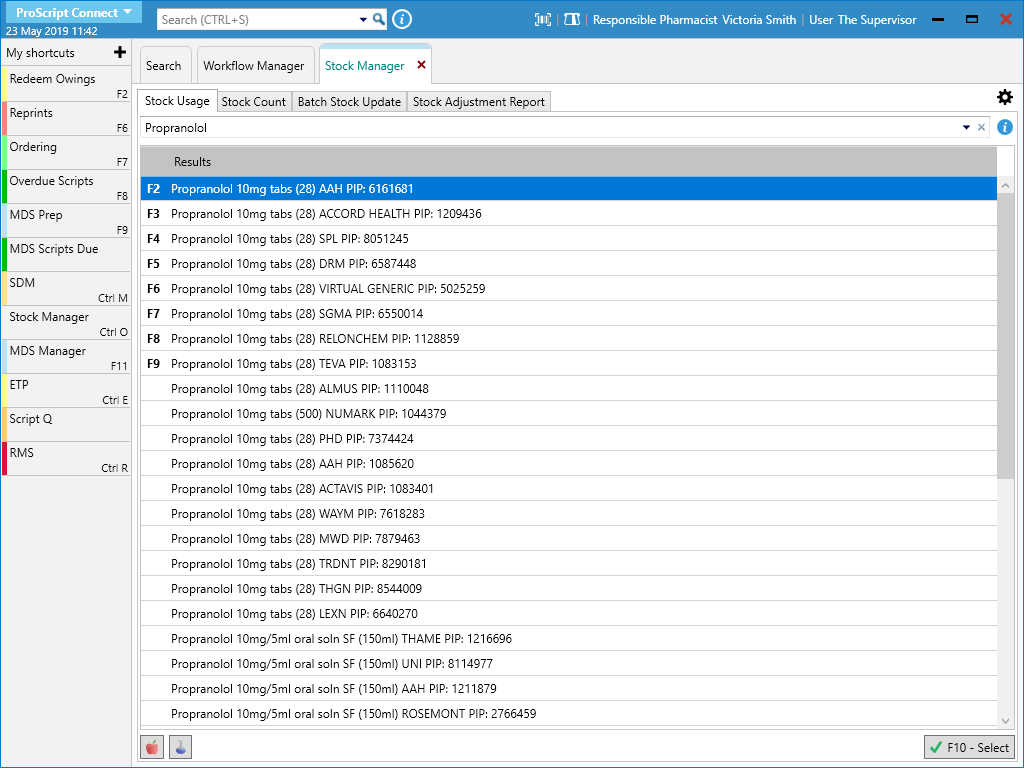Screen dimensions: 1024x768
Task: Select Propranolol 10mg tabs ALMUS row
Action: click(x=569, y=389)
